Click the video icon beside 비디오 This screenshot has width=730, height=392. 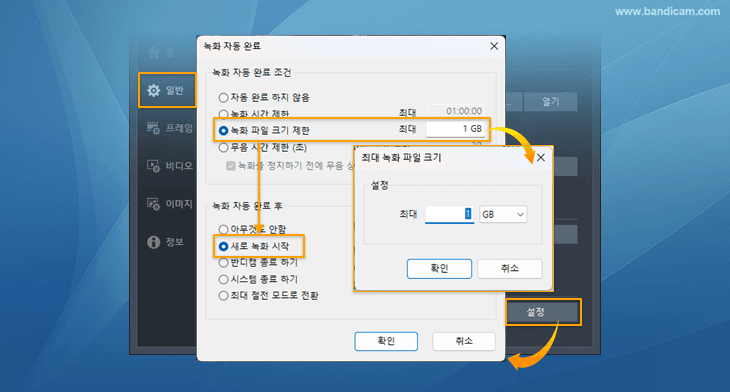(x=153, y=166)
